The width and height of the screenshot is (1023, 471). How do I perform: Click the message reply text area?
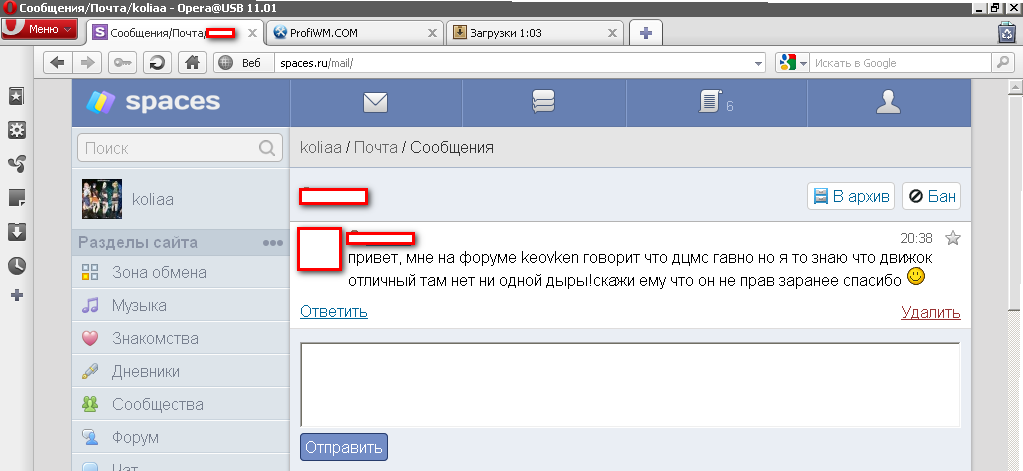coord(630,385)
